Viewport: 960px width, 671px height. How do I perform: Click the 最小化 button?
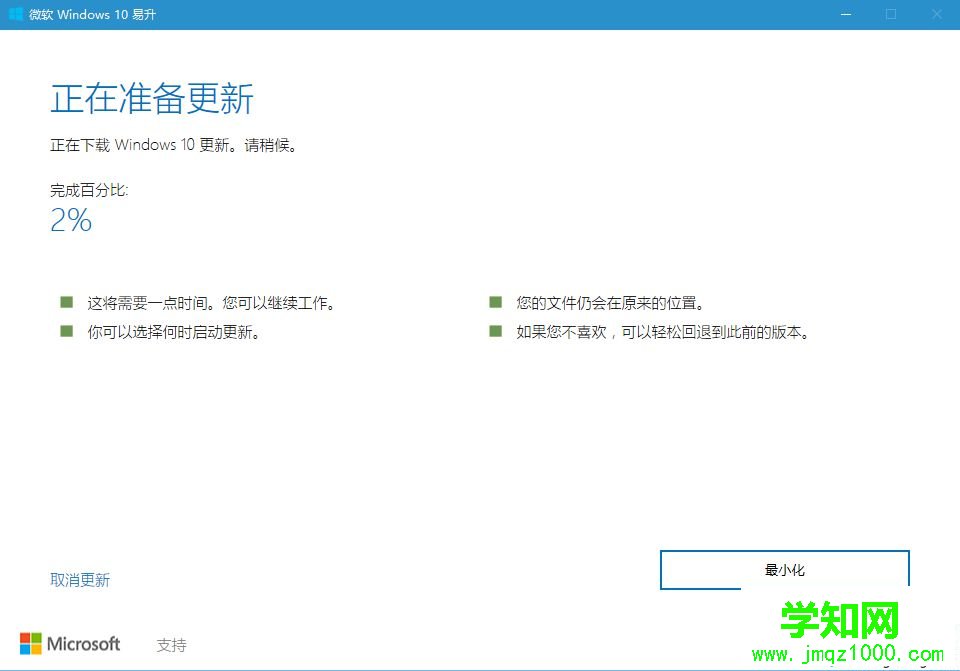point(784,570)
